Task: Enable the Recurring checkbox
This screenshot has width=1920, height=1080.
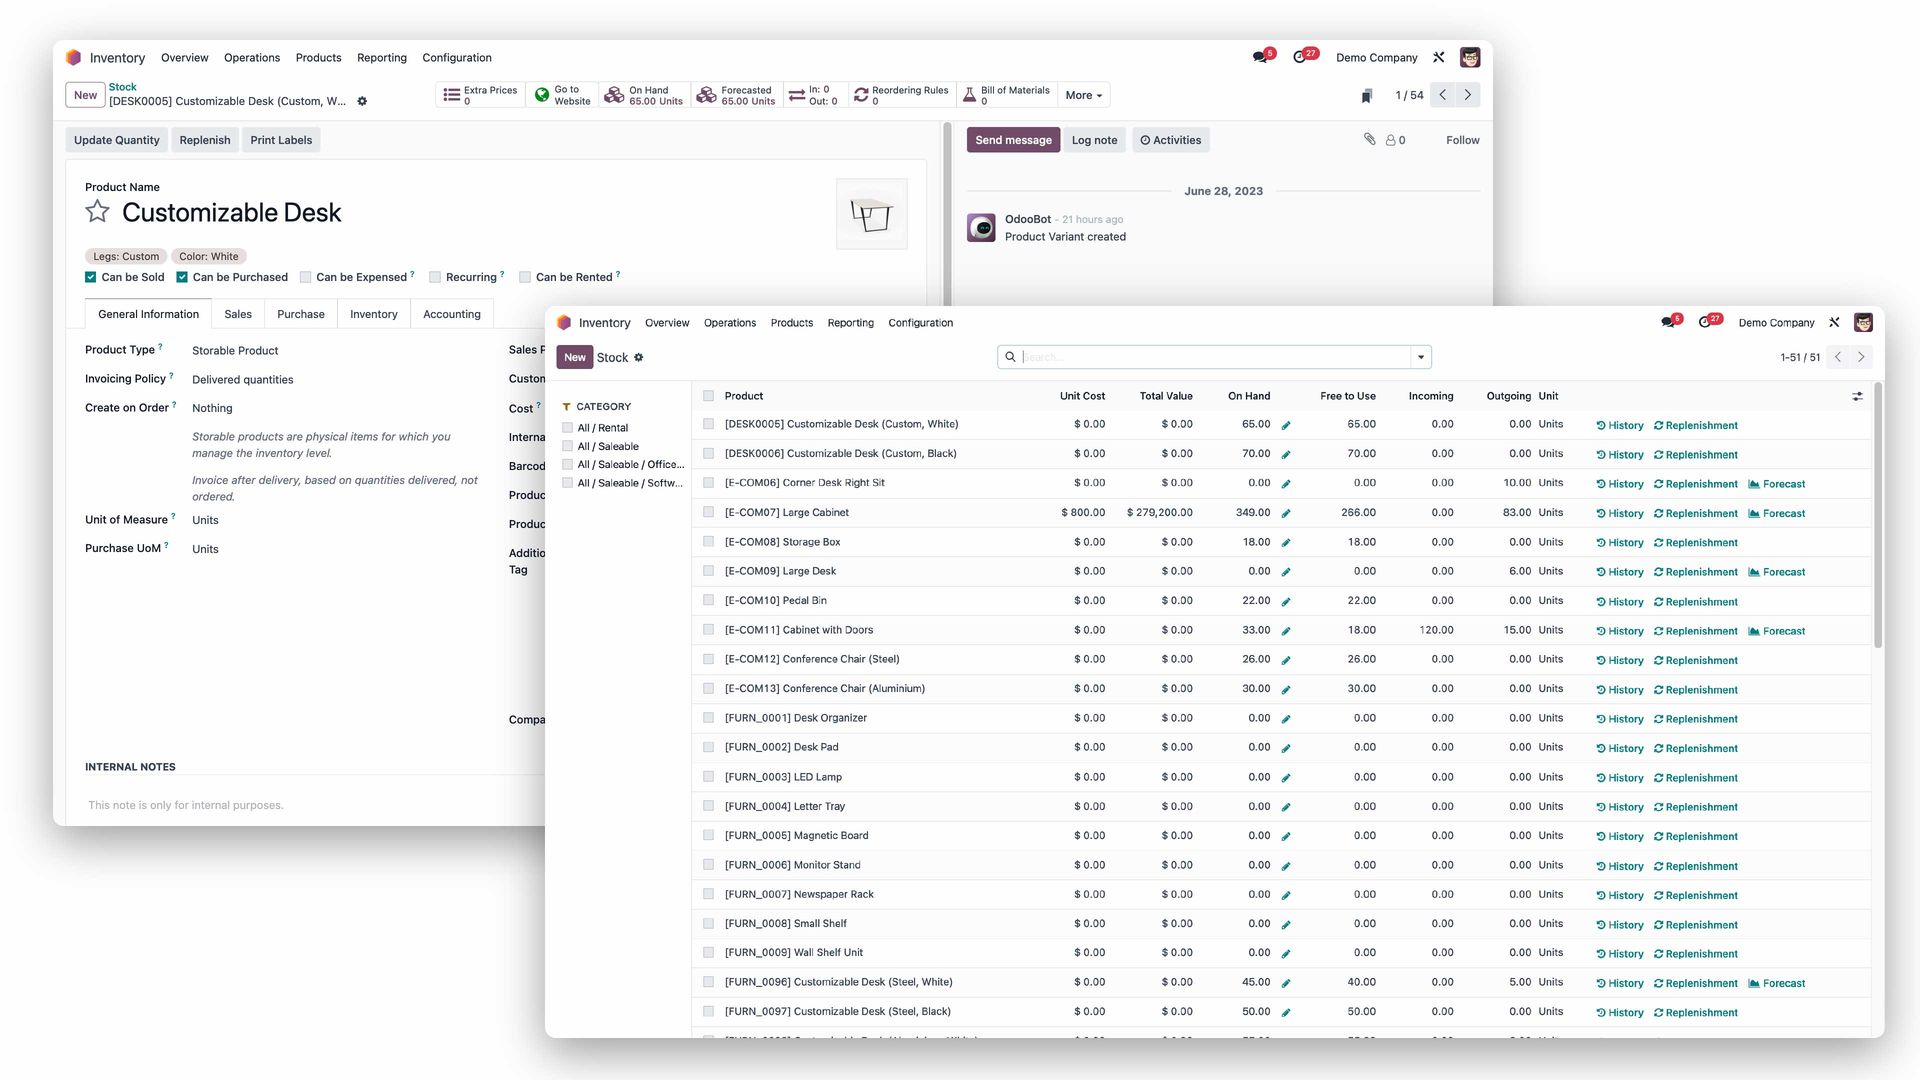Action: [435, 277]
